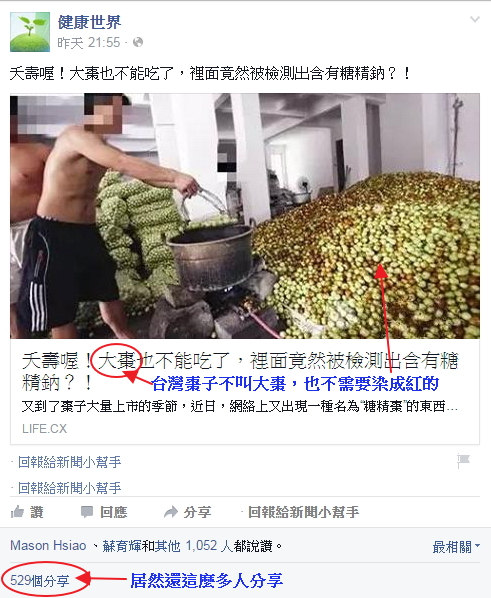Screen dimensions: 491x598
Task: Open the 健康世界 page profile picture
Action: click(30, 32)
